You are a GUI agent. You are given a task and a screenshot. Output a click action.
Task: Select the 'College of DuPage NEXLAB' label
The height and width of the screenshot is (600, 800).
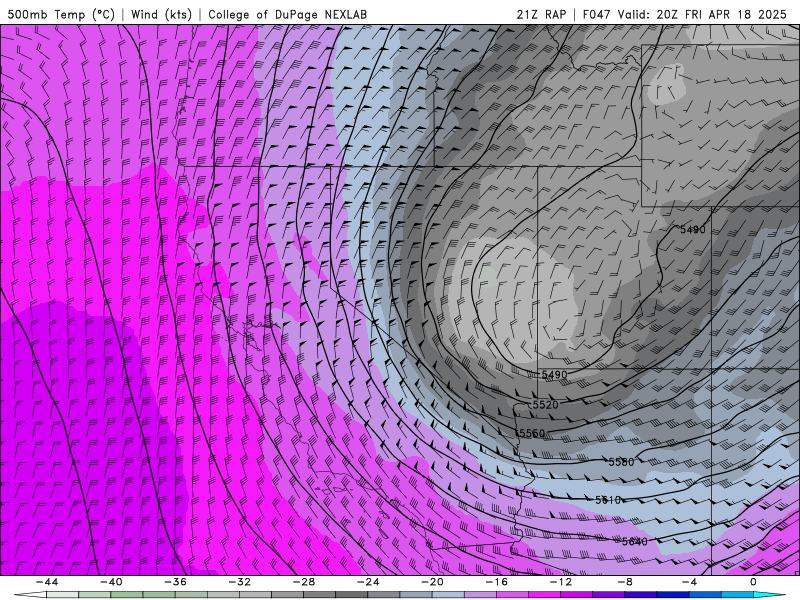(287, 14)
